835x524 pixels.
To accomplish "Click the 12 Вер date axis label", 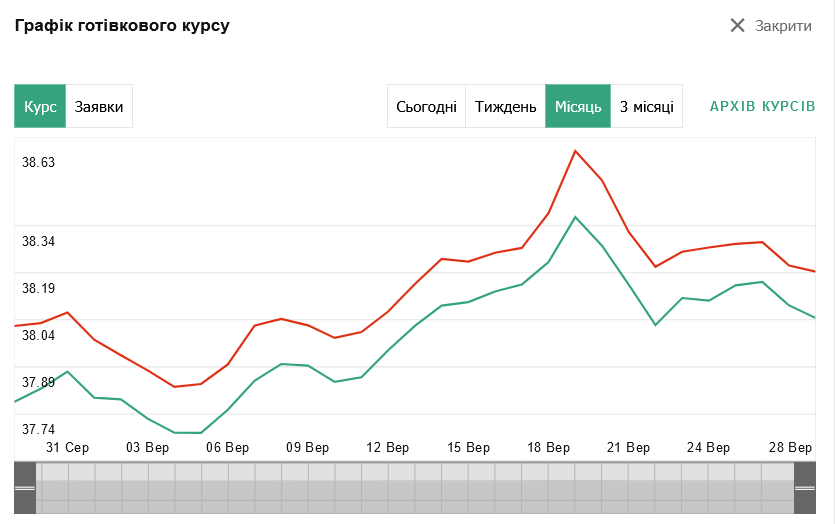I will click(x=388, y=447).
